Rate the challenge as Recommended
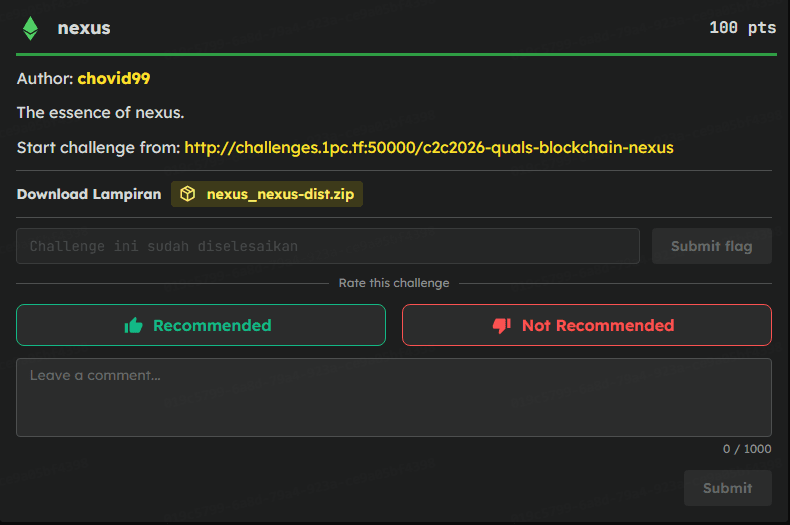 [200, 325]
